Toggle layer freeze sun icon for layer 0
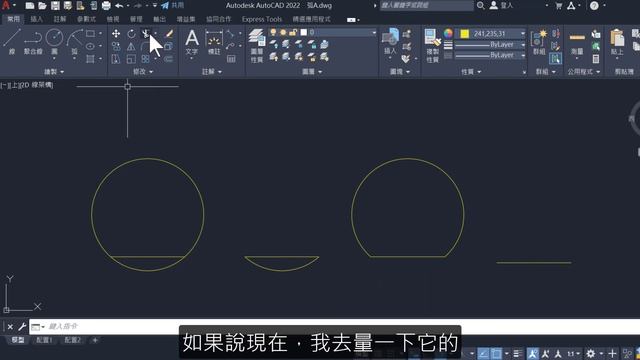 click(x=283, y=32)
